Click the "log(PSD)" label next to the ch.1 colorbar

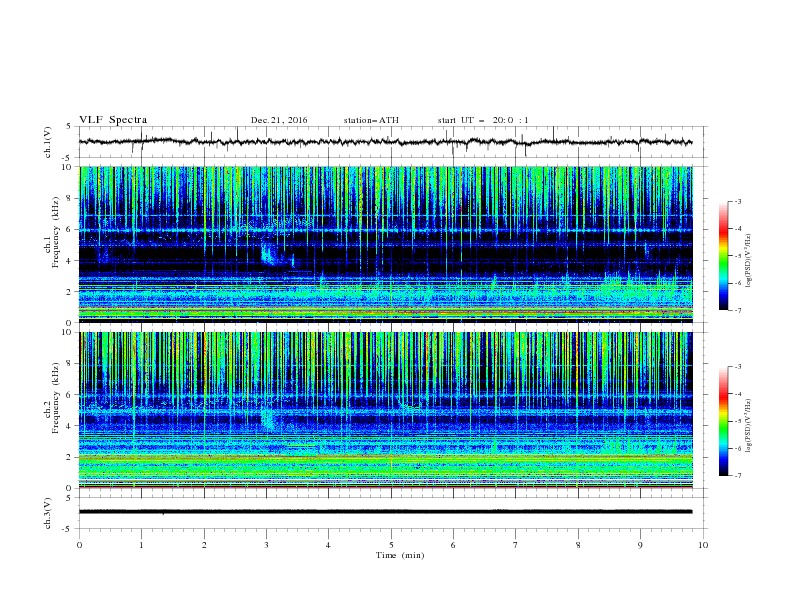[x=748, y=261]
